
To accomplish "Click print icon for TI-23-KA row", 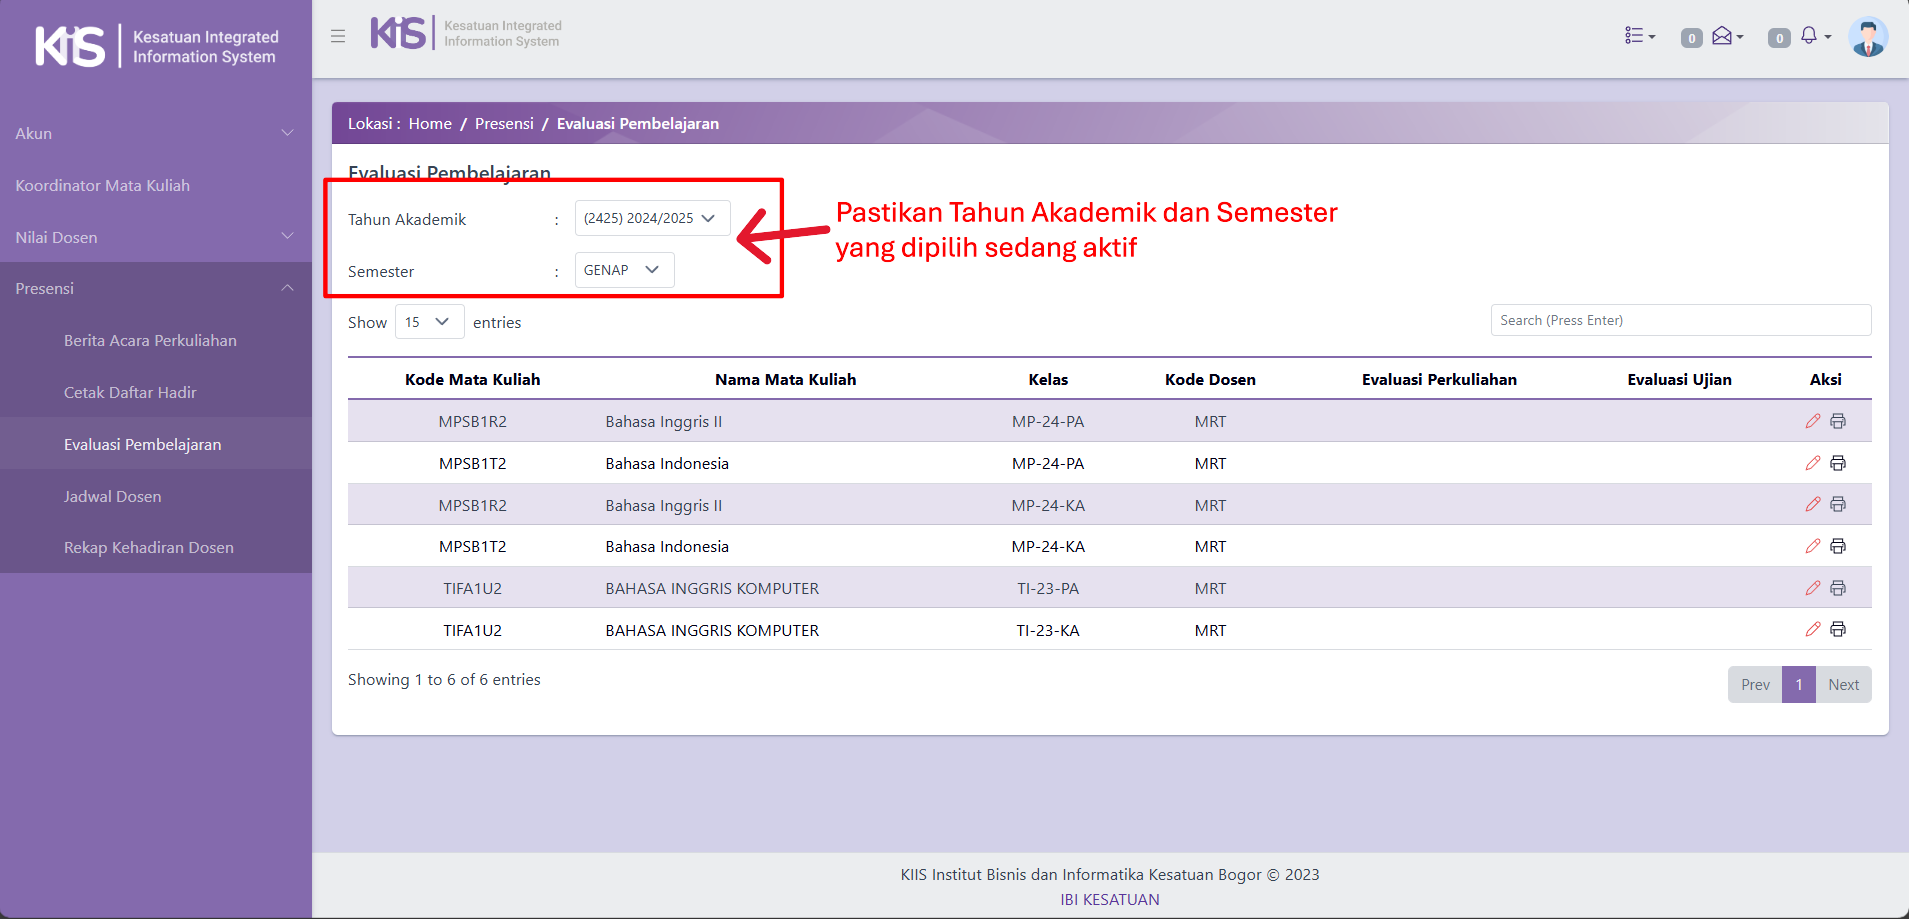I will [1838, 630].
